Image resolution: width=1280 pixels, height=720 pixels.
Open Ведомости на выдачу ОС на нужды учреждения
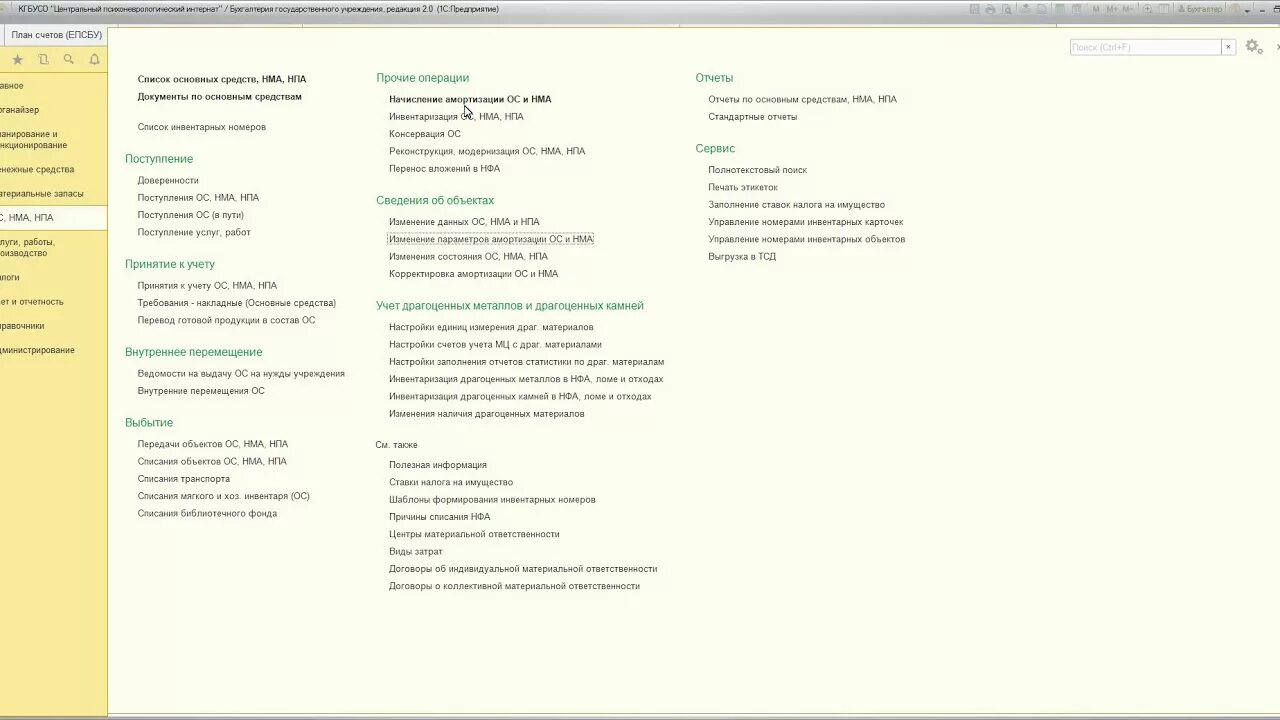241,373
